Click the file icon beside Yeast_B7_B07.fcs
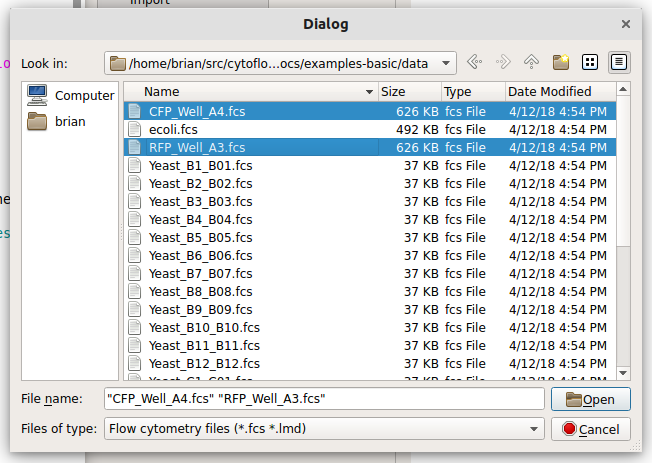The image size is (652, 463). [x=134, y=273]
